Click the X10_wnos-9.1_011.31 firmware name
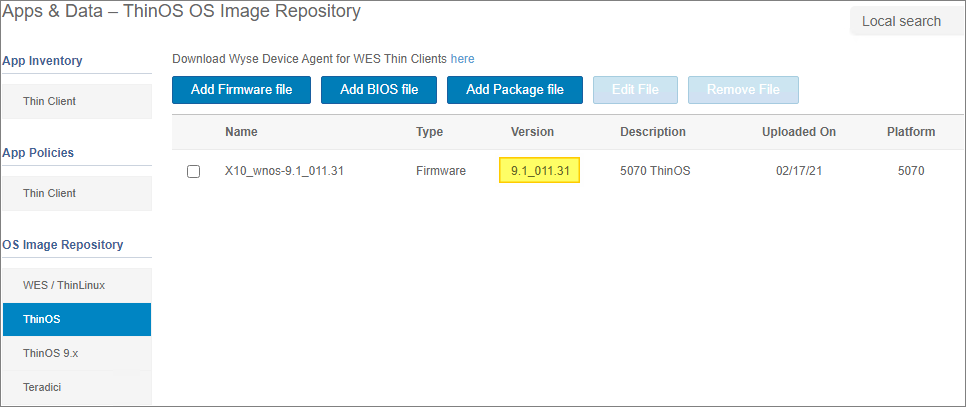The width and height of the screenshot is (966, 407). [286, 171]
